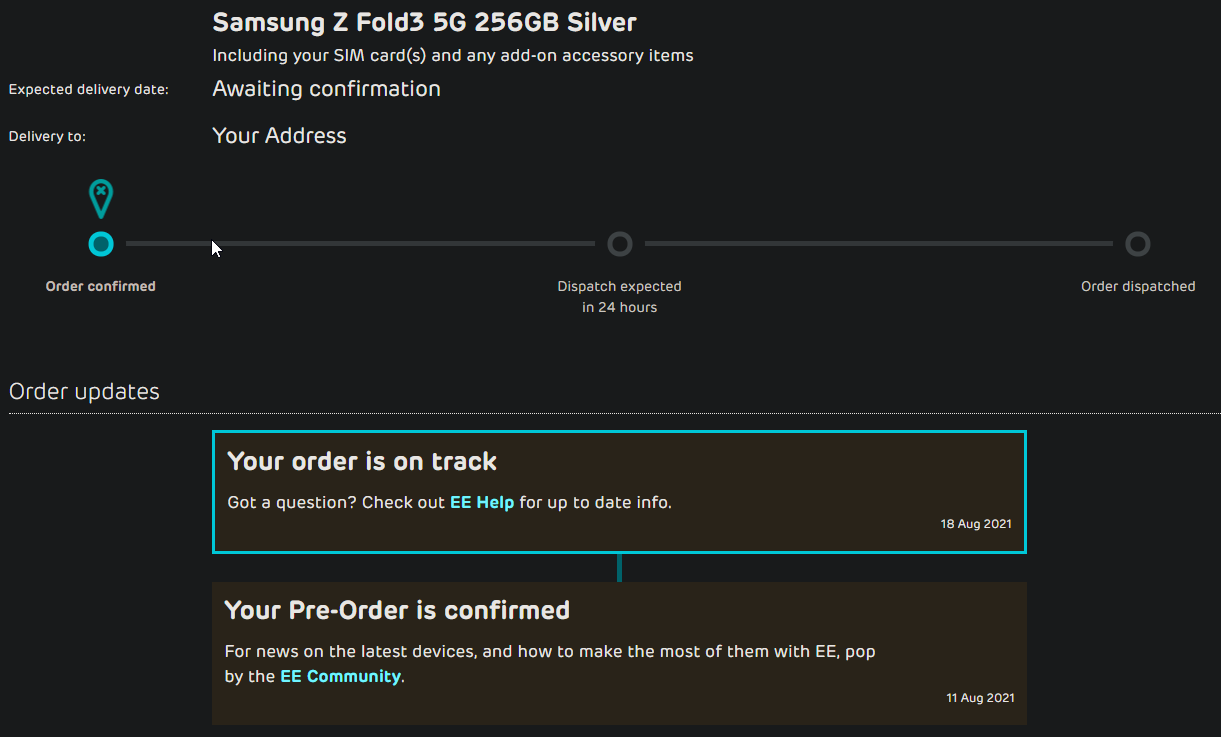Image resolution: width=1221 pixels, height=737 pixels.
Task: Click the Your Address delivery text
Action: pyautogui.click(x=279, y=136)
